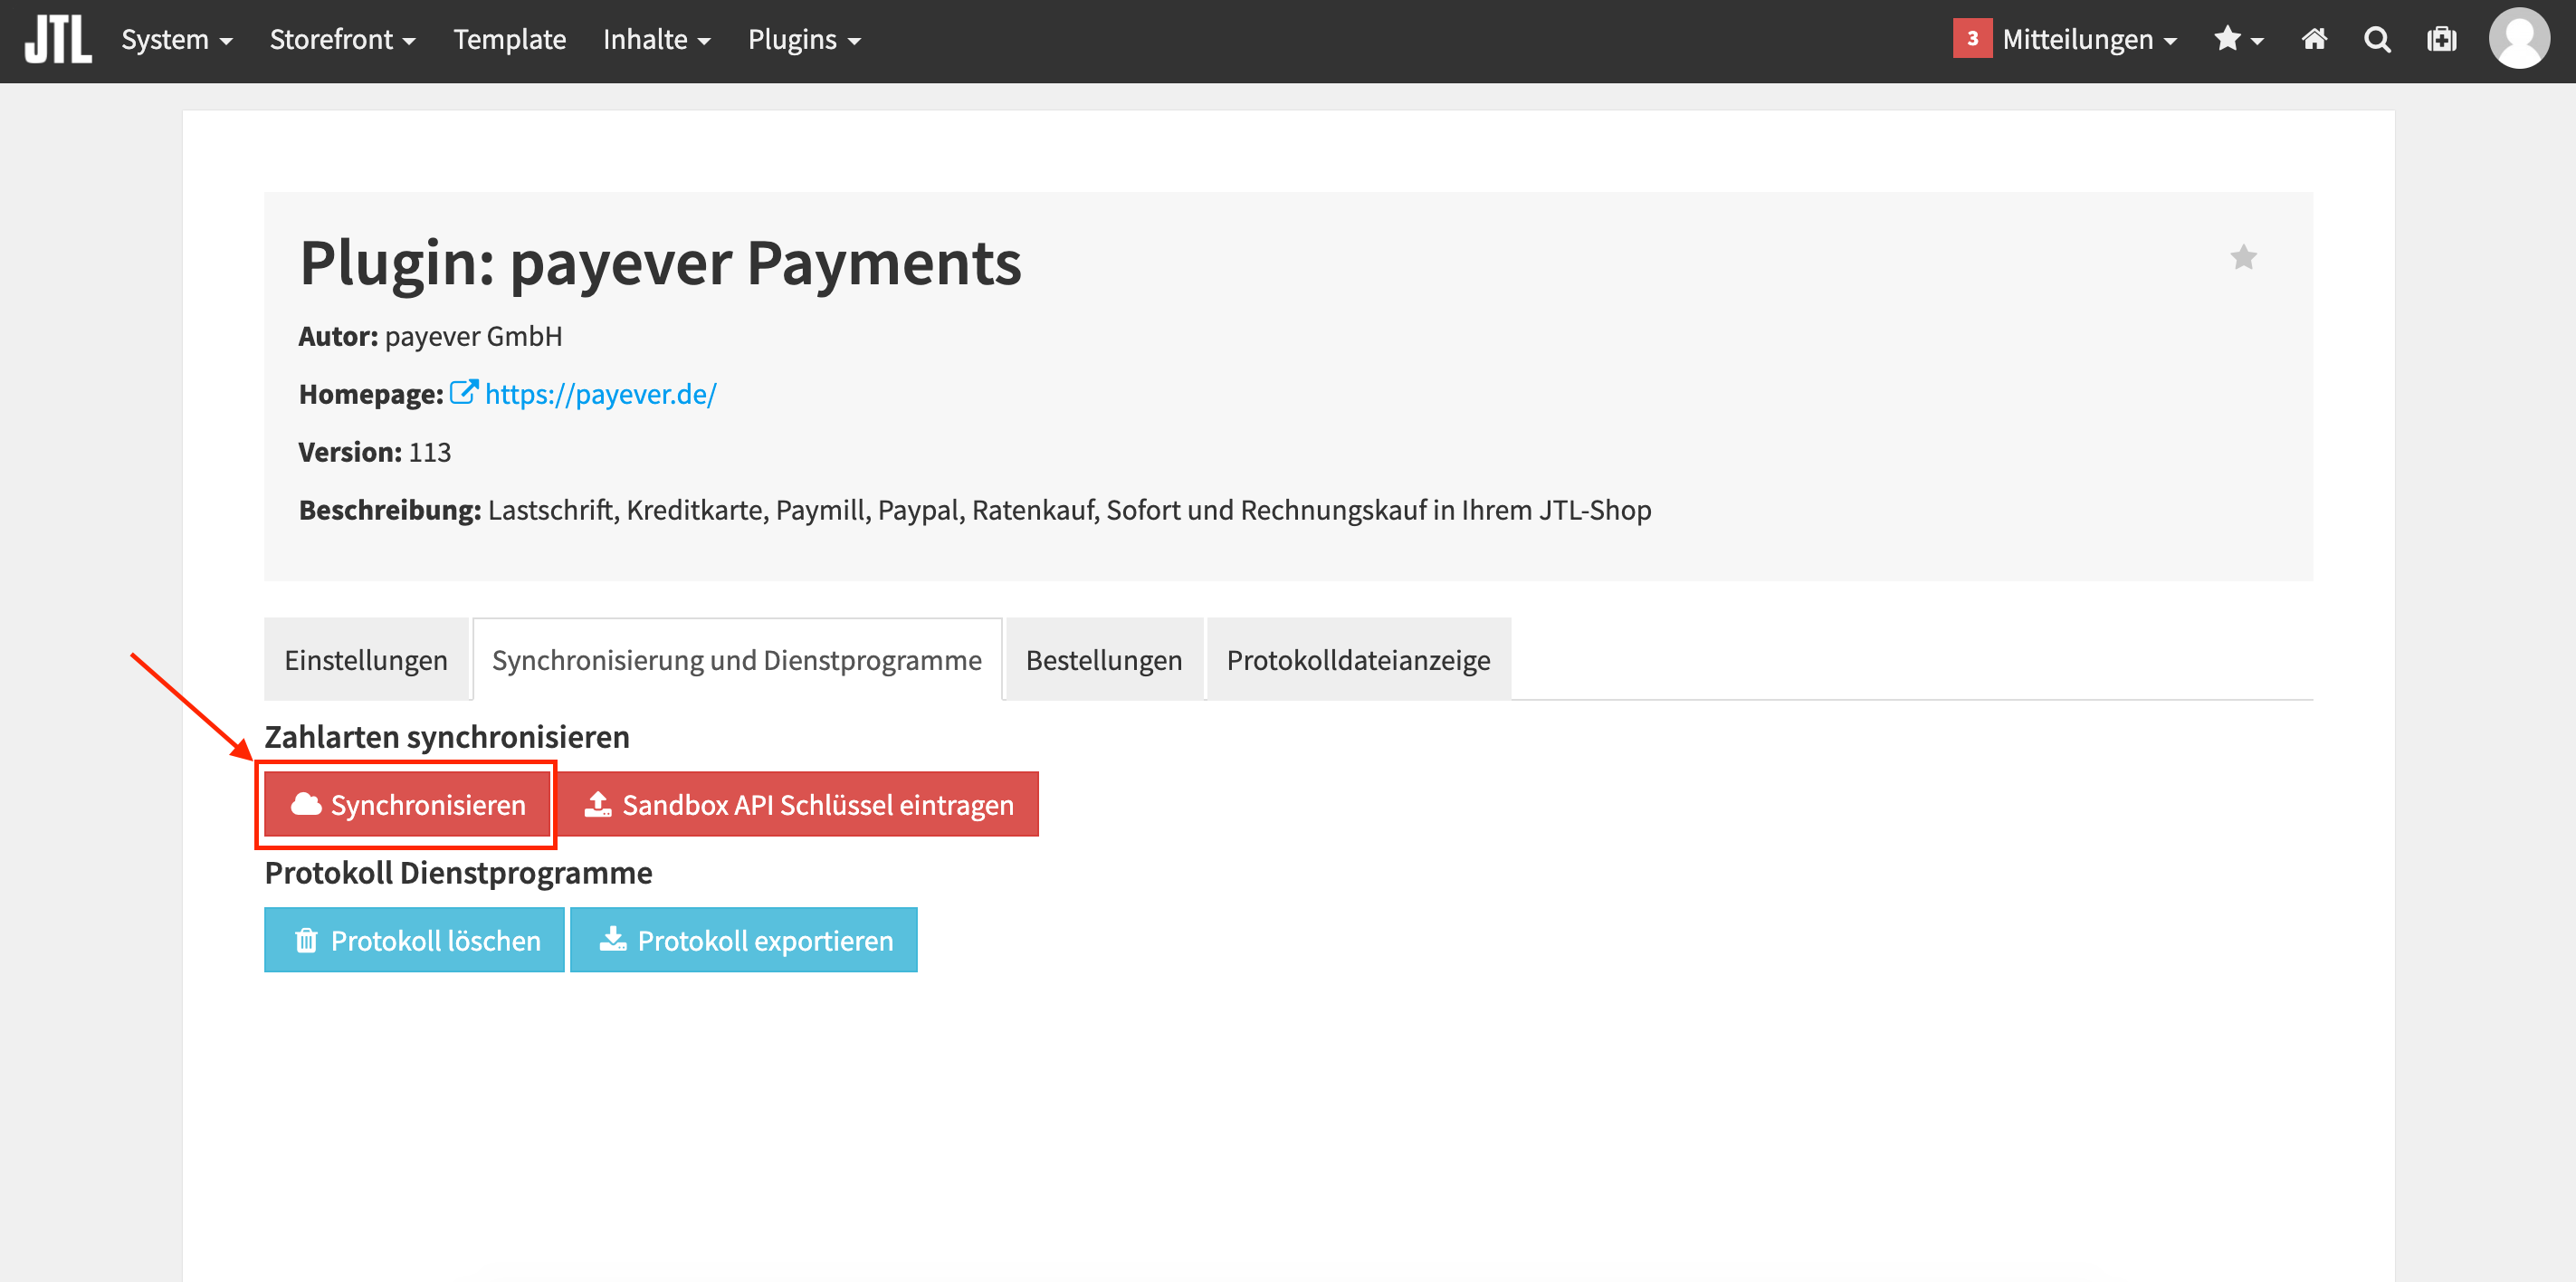Open the Mitteilungen dropdown
The width and height of the screenshot is (2576, 1282).
2089,40
